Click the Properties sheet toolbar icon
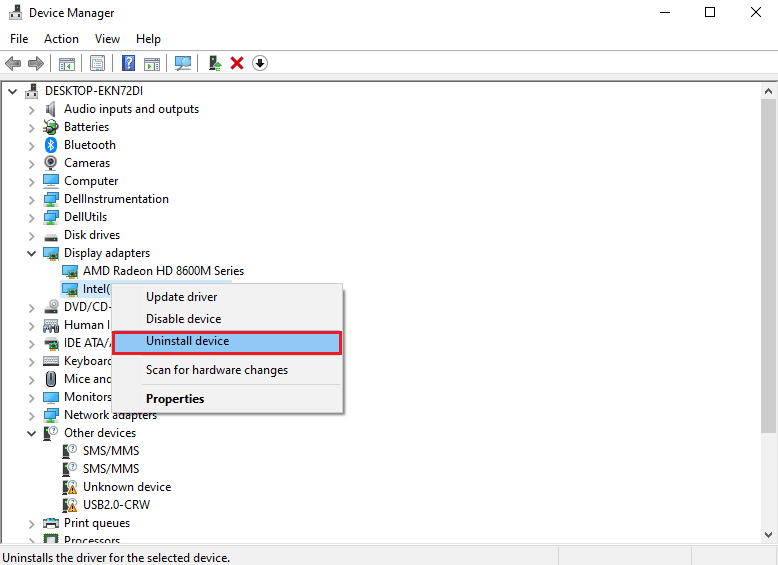778x565 pixels. click(x=98, y=63)
